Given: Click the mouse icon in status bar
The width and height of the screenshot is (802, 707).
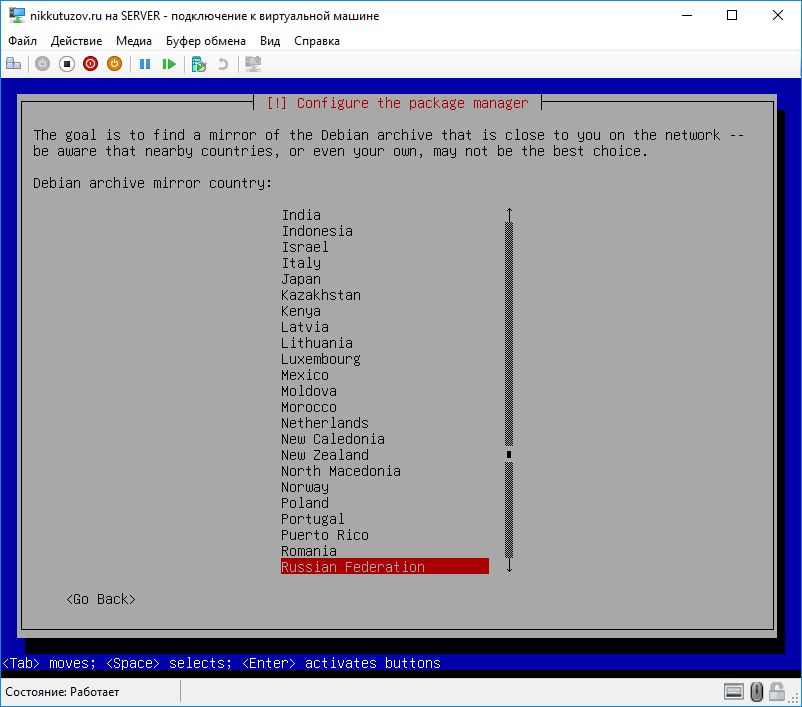Looking at the screenshot, I should tap(757, 691).
